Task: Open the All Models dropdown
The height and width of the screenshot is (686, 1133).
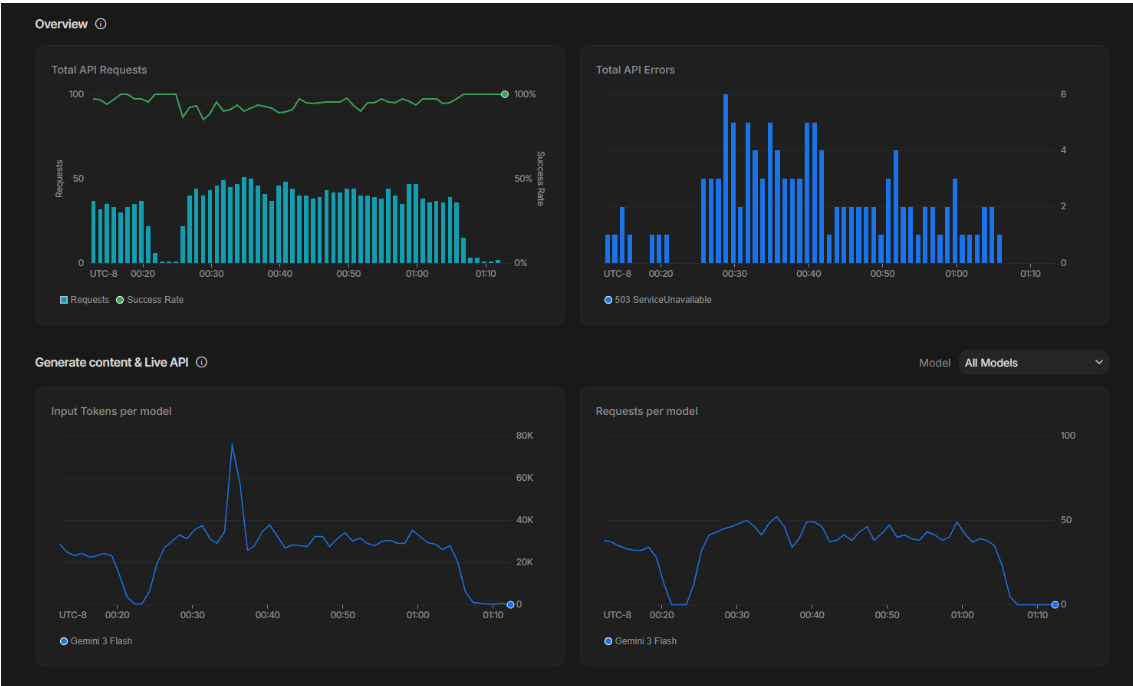Action: coord(1032,362)
